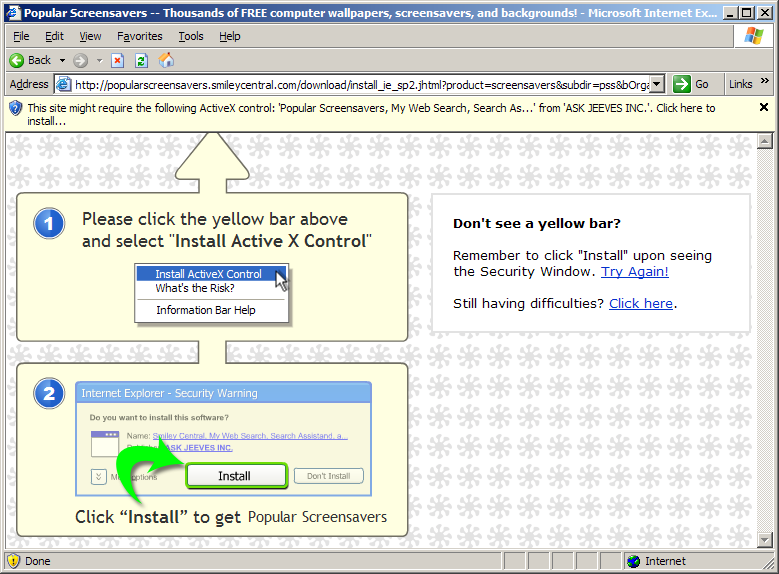Click 'Done' status bar text

click(38, 562)
